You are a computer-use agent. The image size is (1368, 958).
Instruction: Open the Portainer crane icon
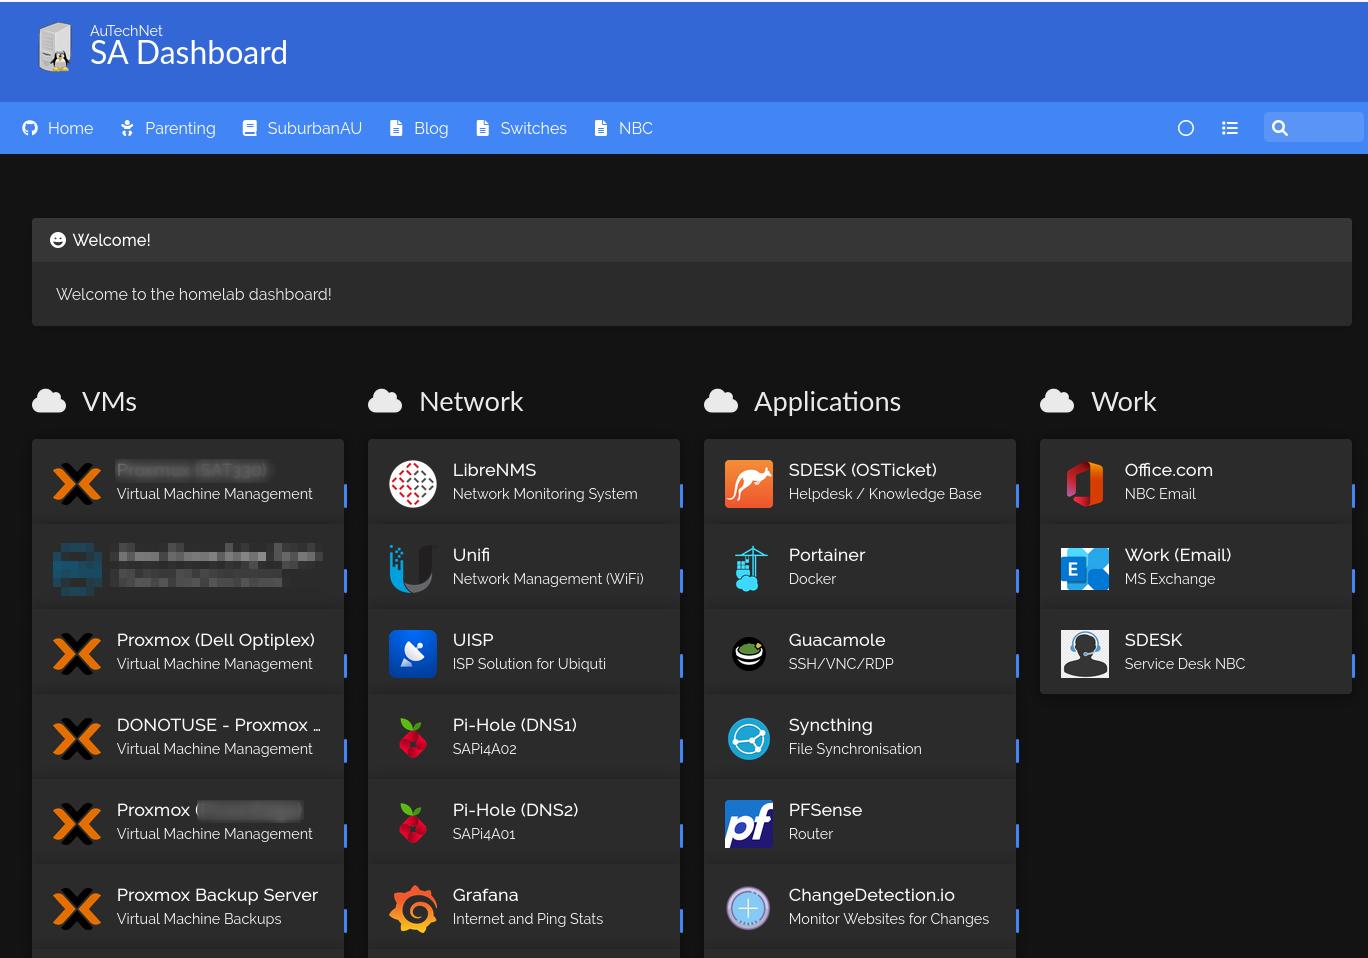[748, 569]
